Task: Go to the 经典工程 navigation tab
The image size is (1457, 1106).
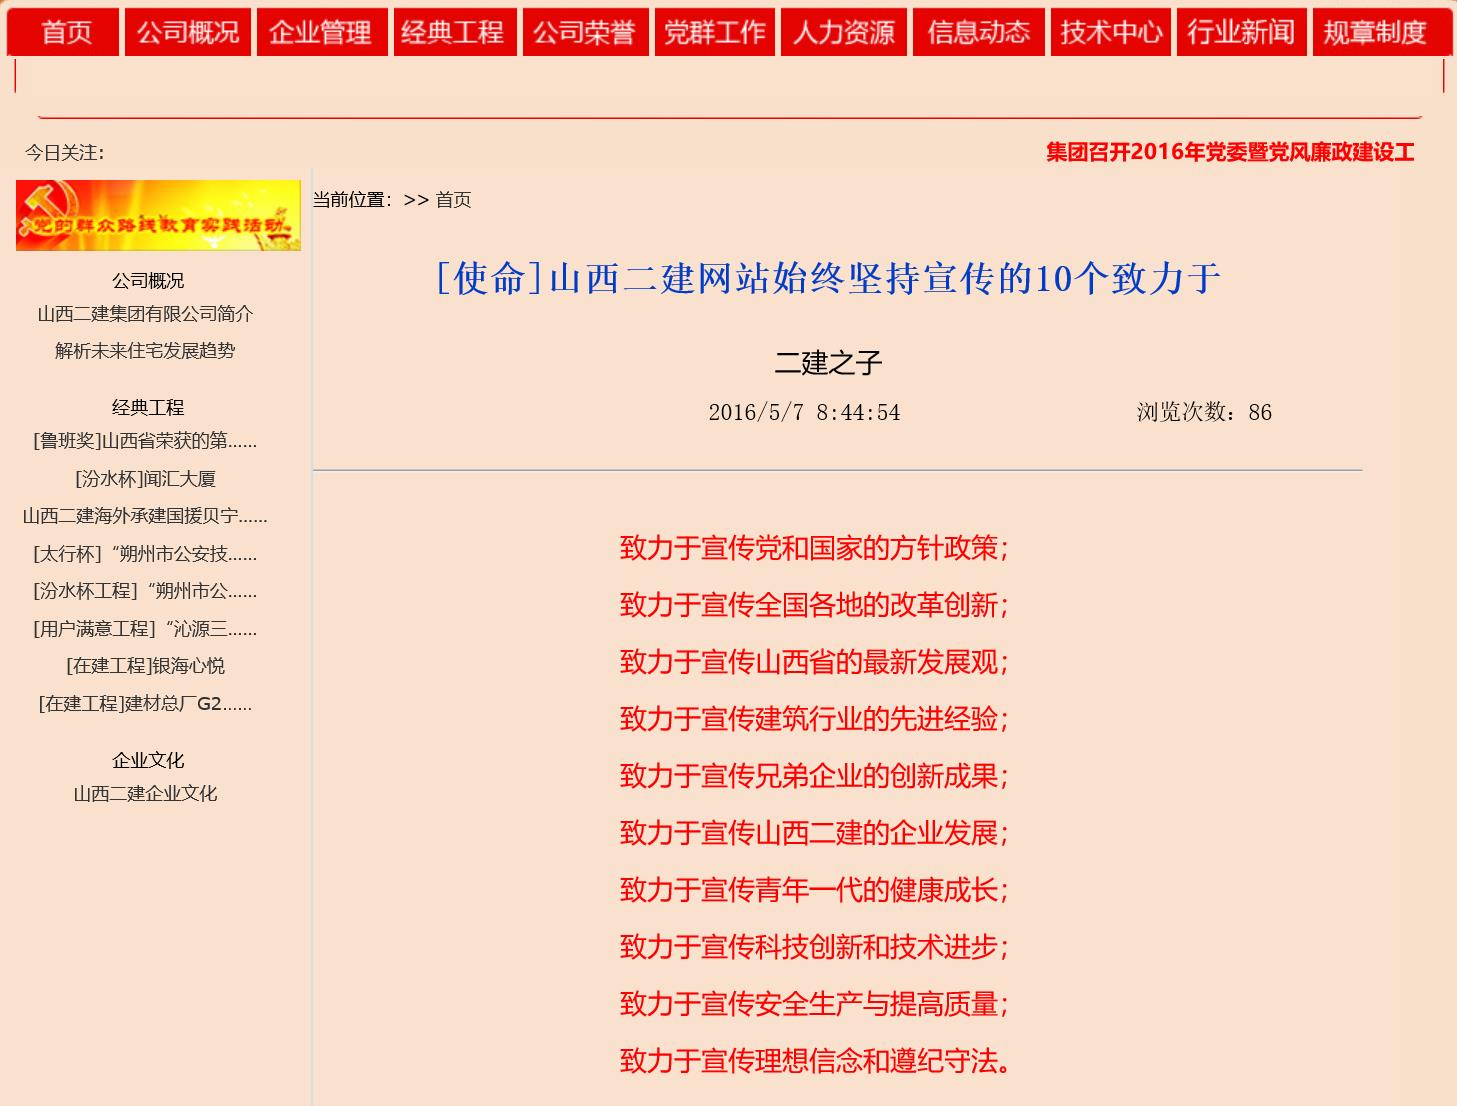Action: click(454, 32)
